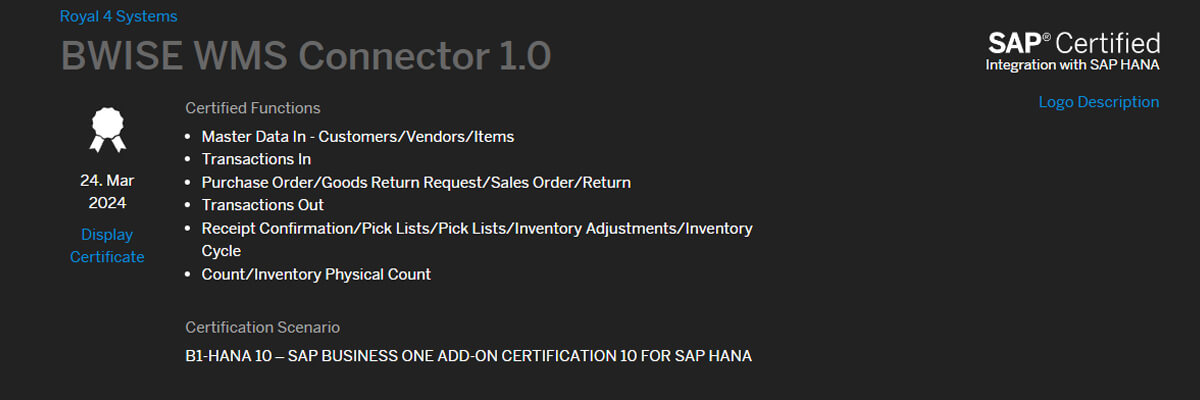Select the Receipt Confirmation/Pick Lists item
Image resolution: width=1200 pixels, height=400 pixels.
coord(476,228)
